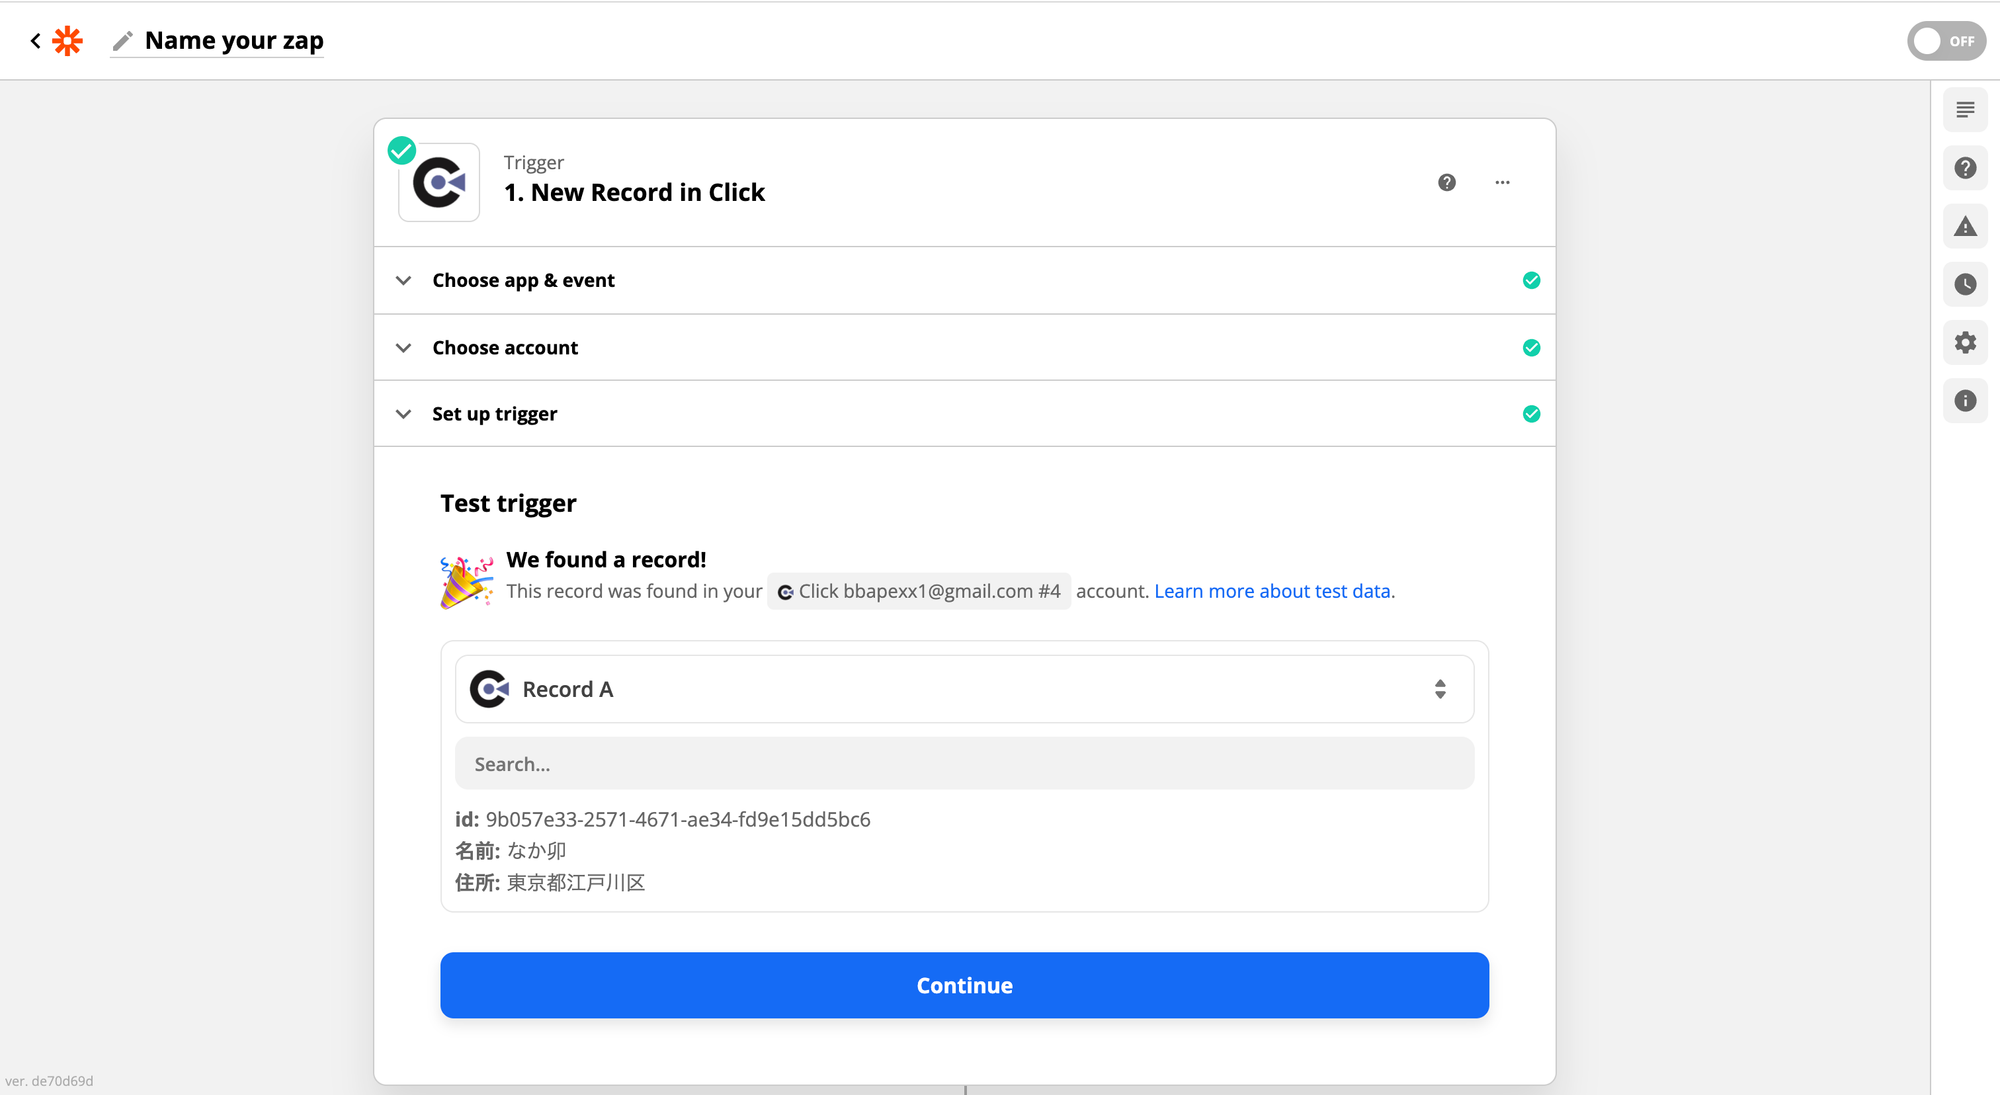Click the Record A up-down arrows
Image resolution: width=2000 pixels, height=1095 pixels.
pyautogui.click(x=1440, y=689)
